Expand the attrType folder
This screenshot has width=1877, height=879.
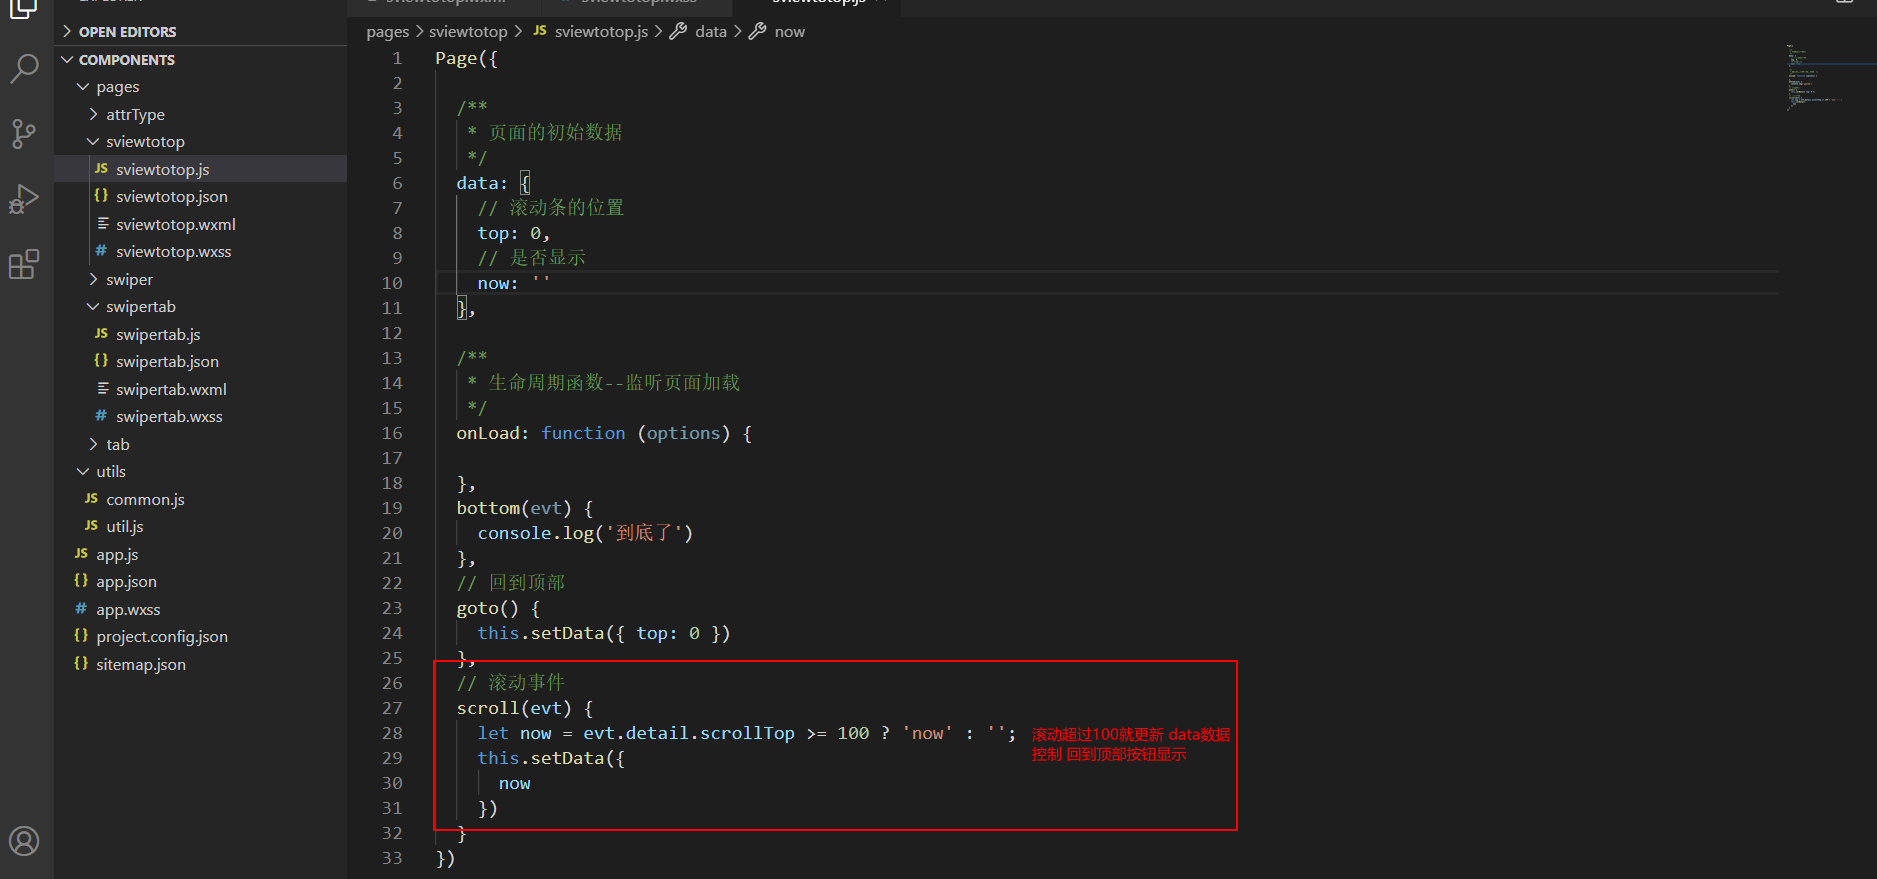(200, 115)
